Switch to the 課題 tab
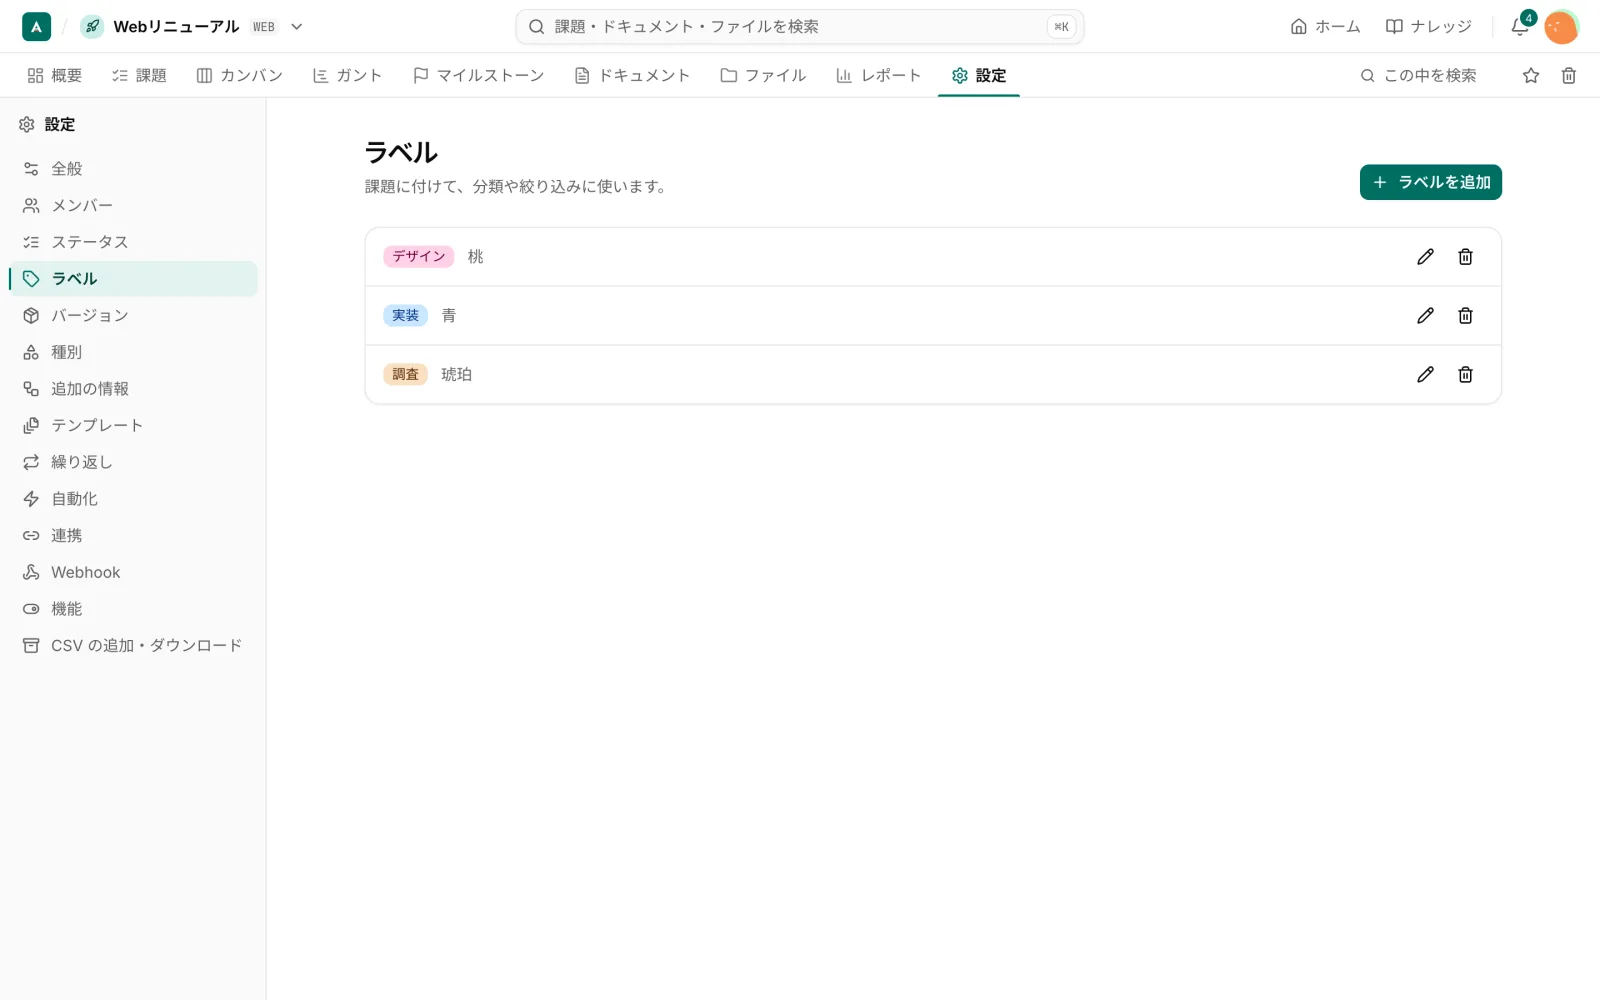This screenshot has width=1600, height=1000. click(140, 75)
